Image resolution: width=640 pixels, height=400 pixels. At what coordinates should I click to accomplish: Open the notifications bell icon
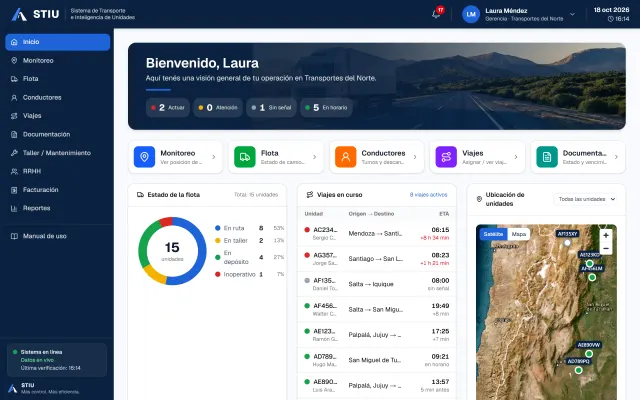pyautogui.click(x=436, y=14)
